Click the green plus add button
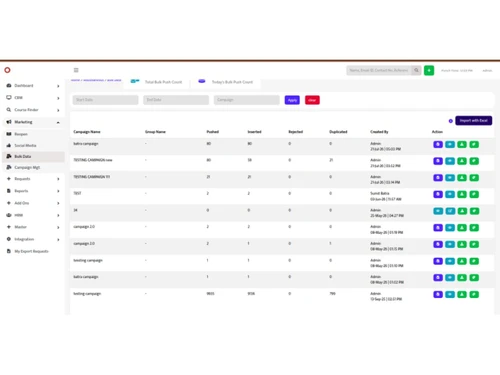The image size is (500, 375). (x=429, y=70)
